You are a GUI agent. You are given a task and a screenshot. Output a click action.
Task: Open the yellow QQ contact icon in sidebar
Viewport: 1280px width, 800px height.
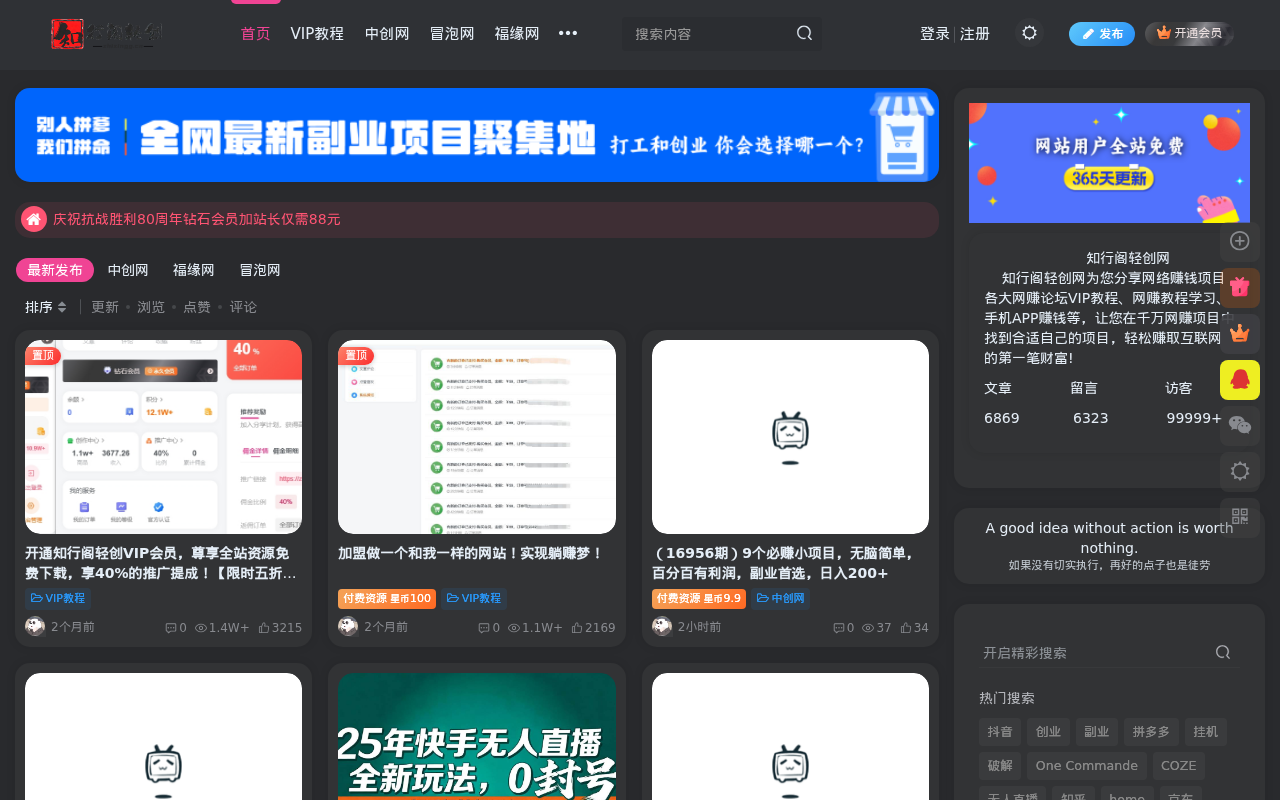[1239, 379]
